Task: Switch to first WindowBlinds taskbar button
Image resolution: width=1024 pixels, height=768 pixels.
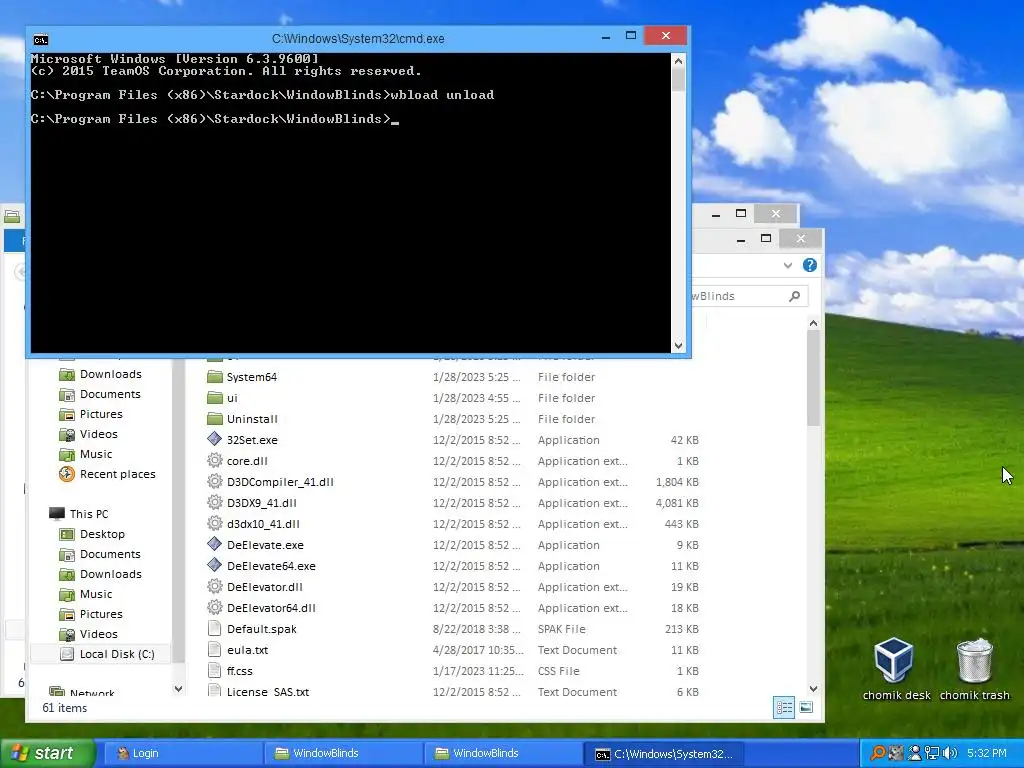Action: [x=342, y=753]
